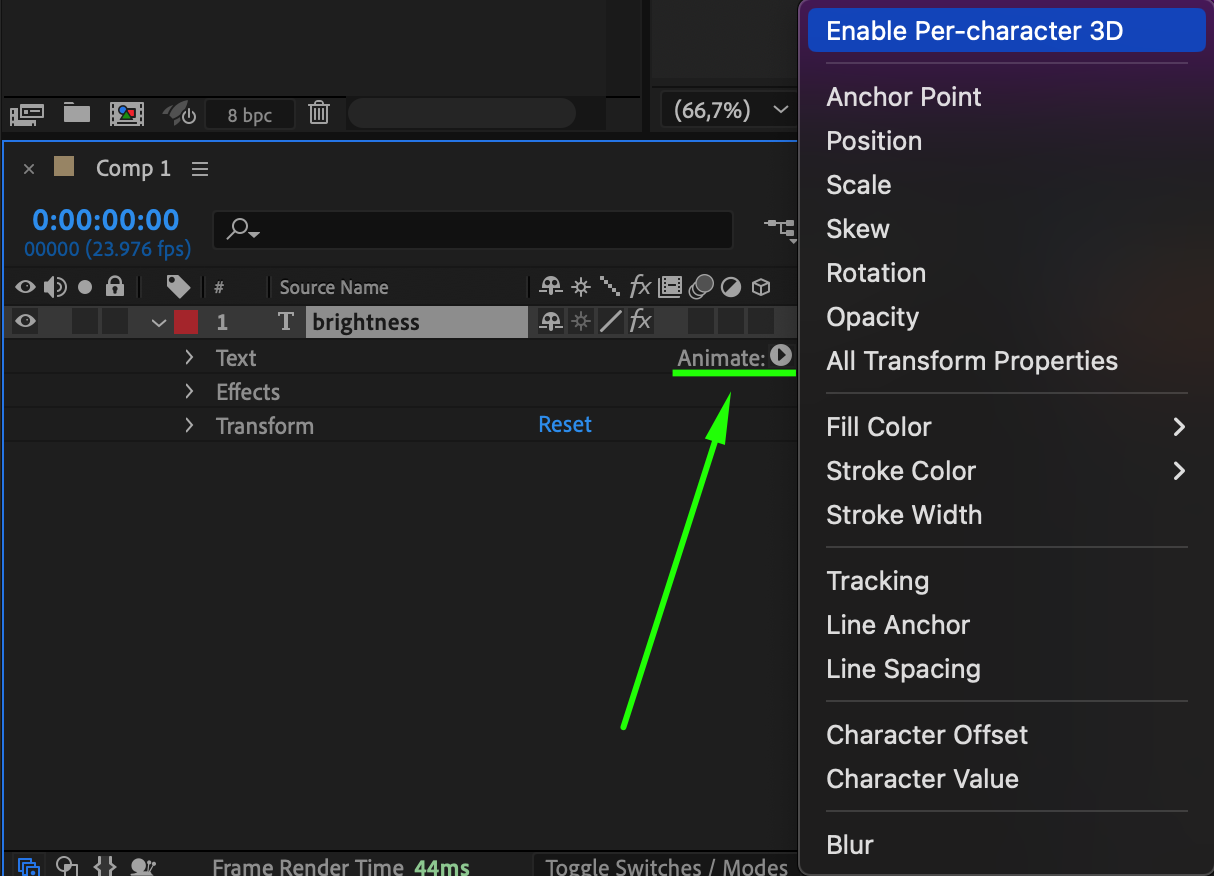Viewport: 1214px width, 876px height.
Task: Click the trash icon to delete selected item
Action: click(319, 113)
